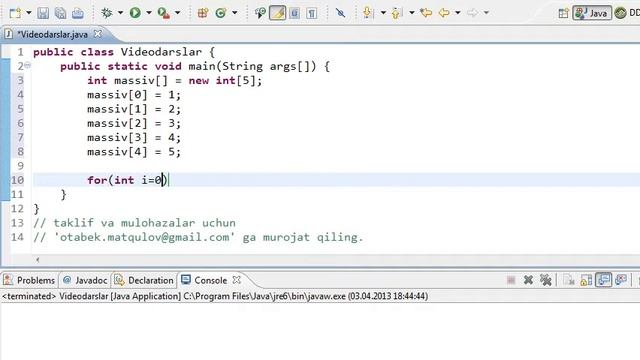
Task: Click the Save All icon
Action: click(x=60, y=13)
